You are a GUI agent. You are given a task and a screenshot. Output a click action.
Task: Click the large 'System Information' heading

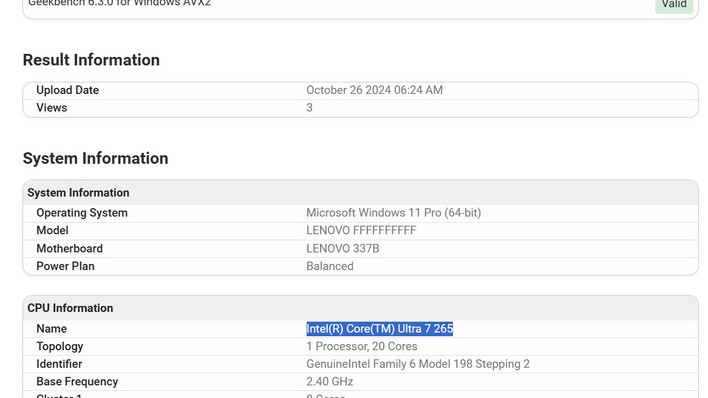(95, 159)
